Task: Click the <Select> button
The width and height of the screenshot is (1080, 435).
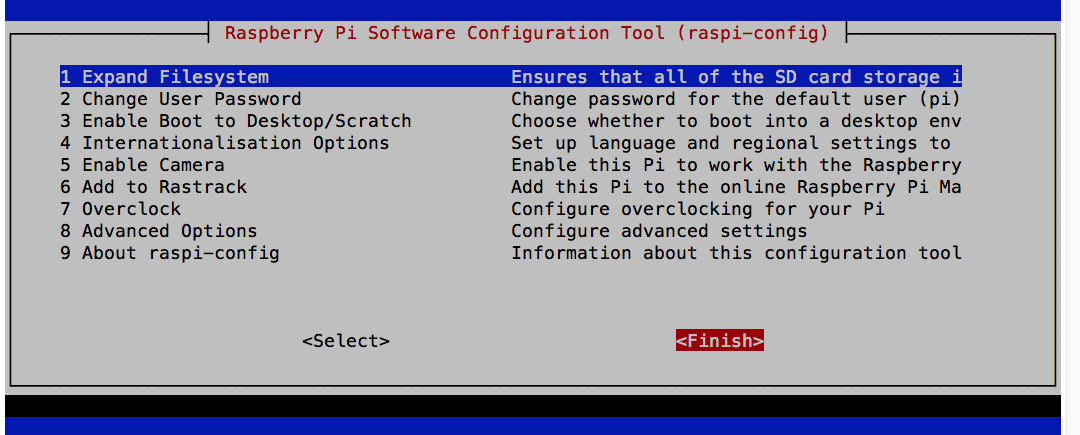Action: pyautogui.click(x=346, y=341)
